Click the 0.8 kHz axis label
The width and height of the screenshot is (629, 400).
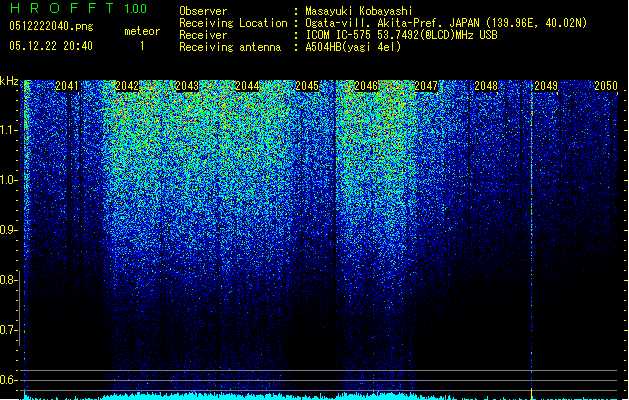coord(8,280)
